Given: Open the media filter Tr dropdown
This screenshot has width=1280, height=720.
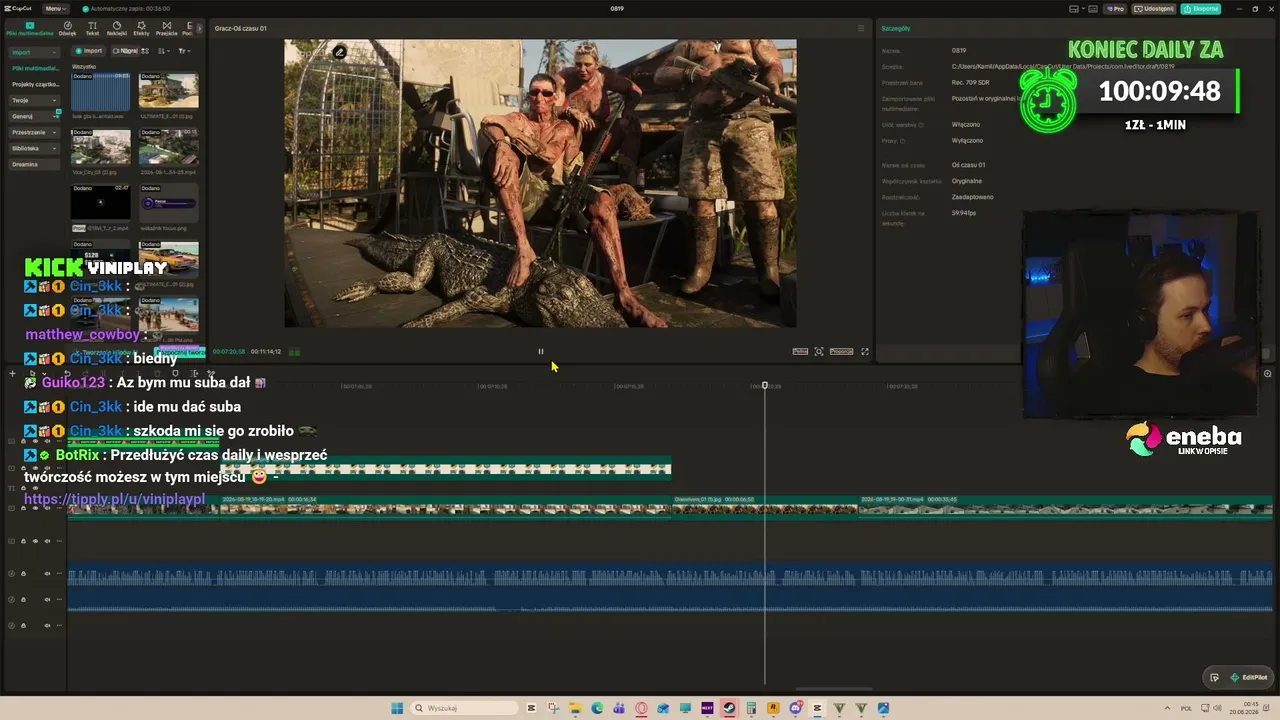Looking at the screenshot, I should tap(184, 51).
